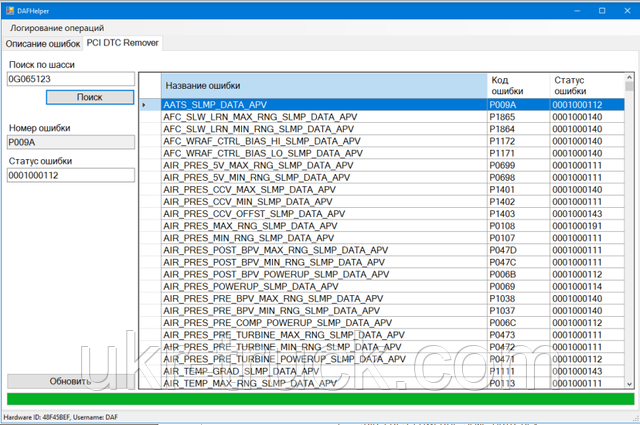Click the Обновить button
The image size is (640, 425).
click(71, 381)
